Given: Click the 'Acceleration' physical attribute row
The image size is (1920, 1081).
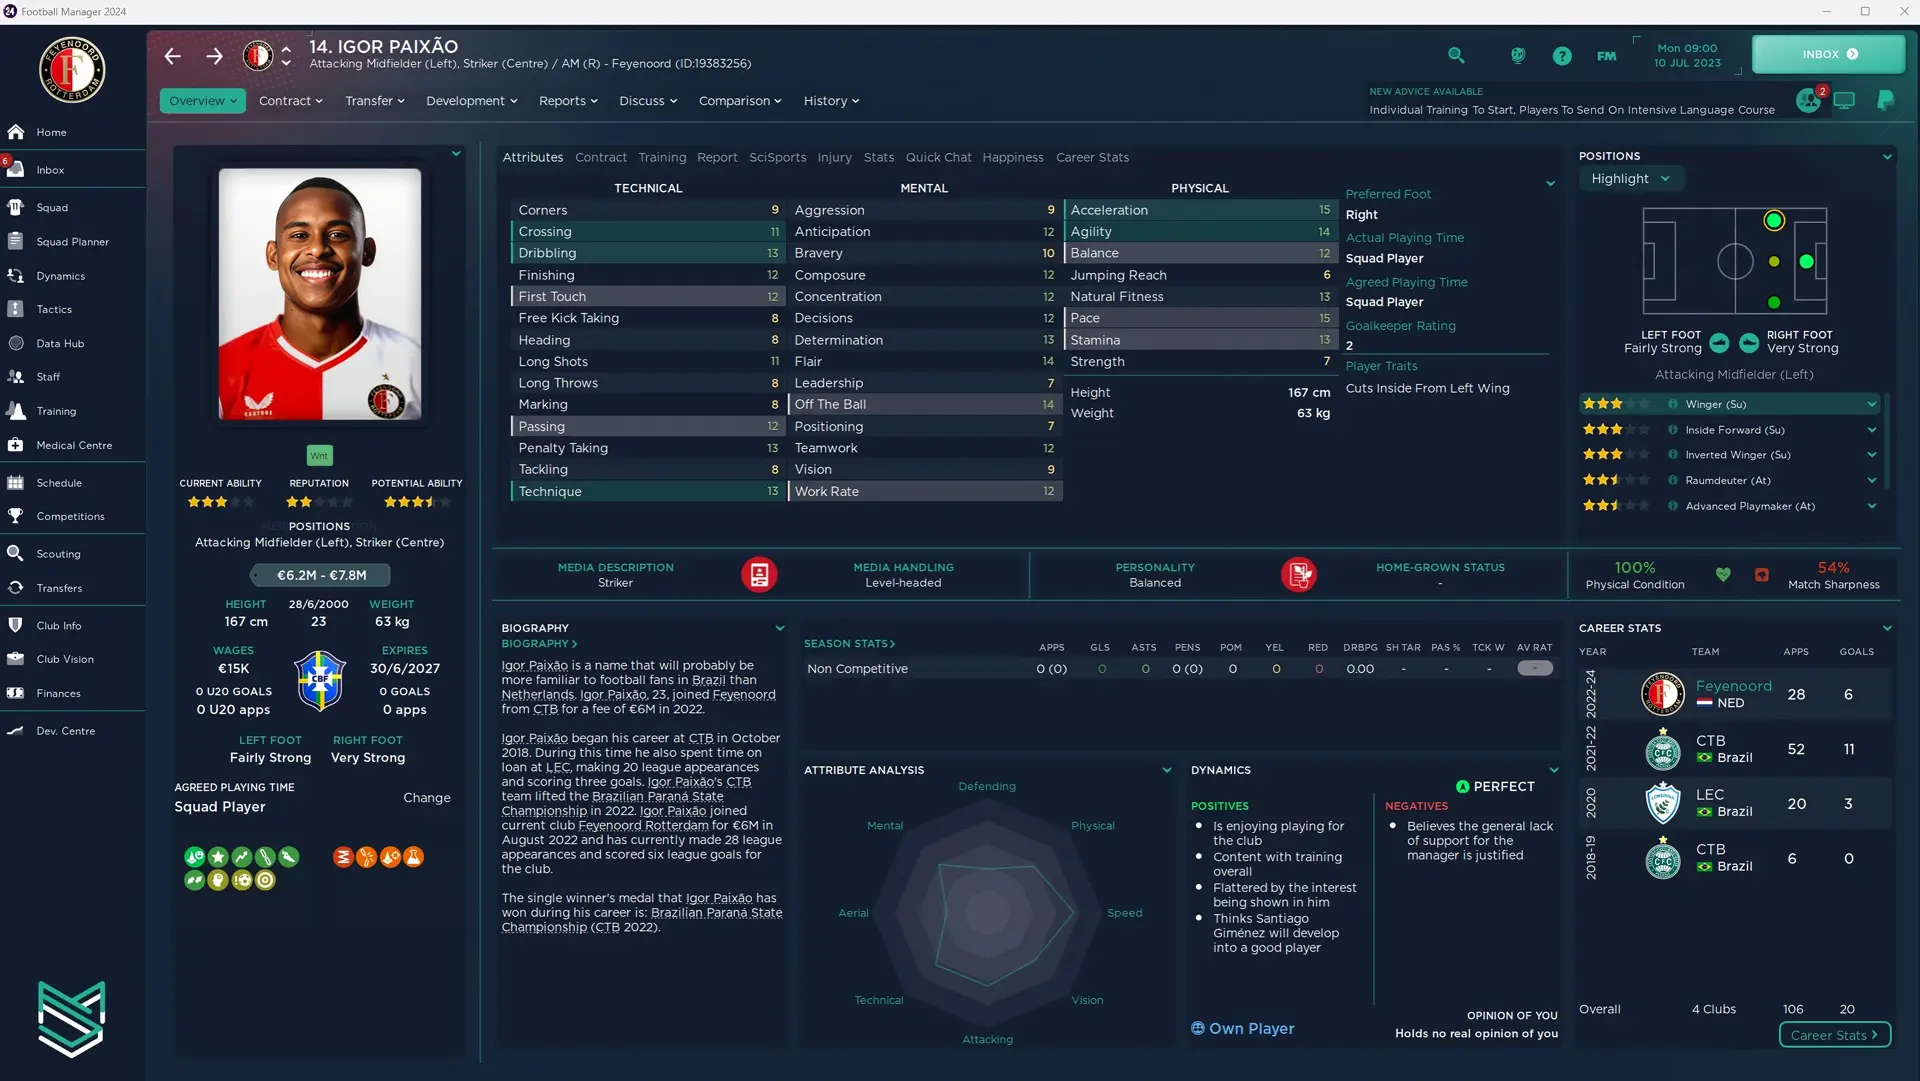Looking at the screenshot, I should [x=1200, y=211].
